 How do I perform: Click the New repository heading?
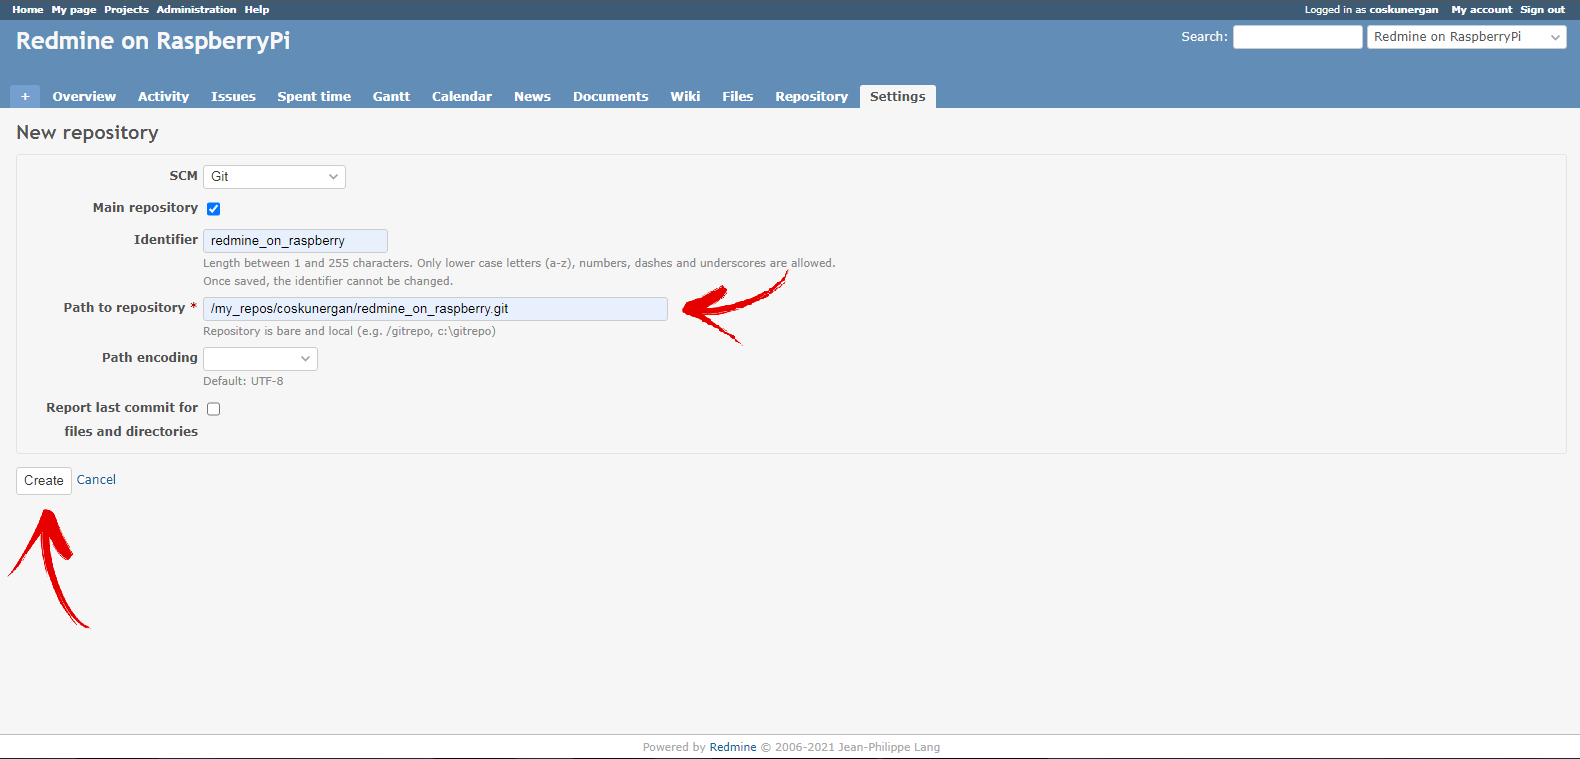click(87, 133)
